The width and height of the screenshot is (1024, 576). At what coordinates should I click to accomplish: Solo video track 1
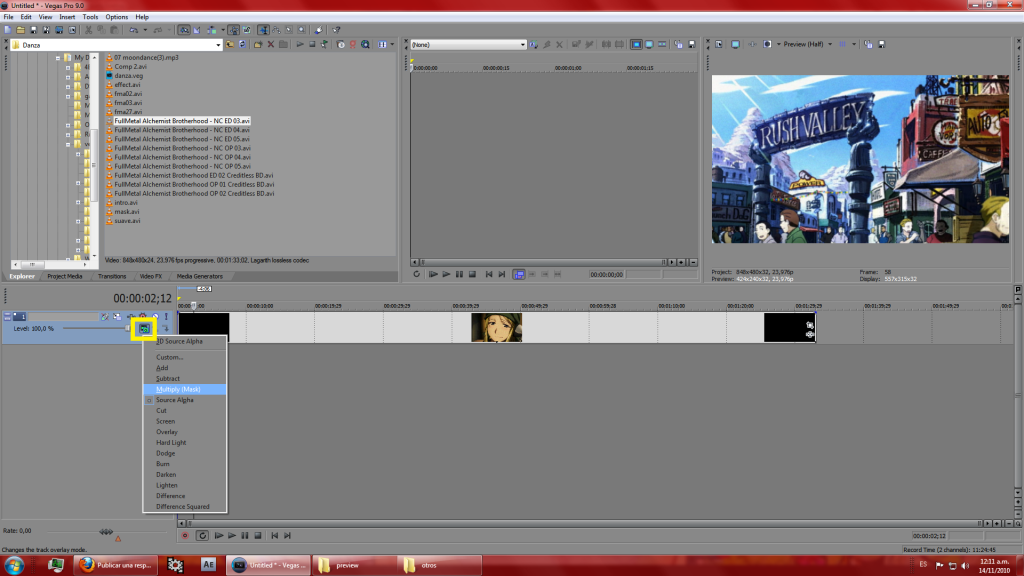[x=166, y=317]
